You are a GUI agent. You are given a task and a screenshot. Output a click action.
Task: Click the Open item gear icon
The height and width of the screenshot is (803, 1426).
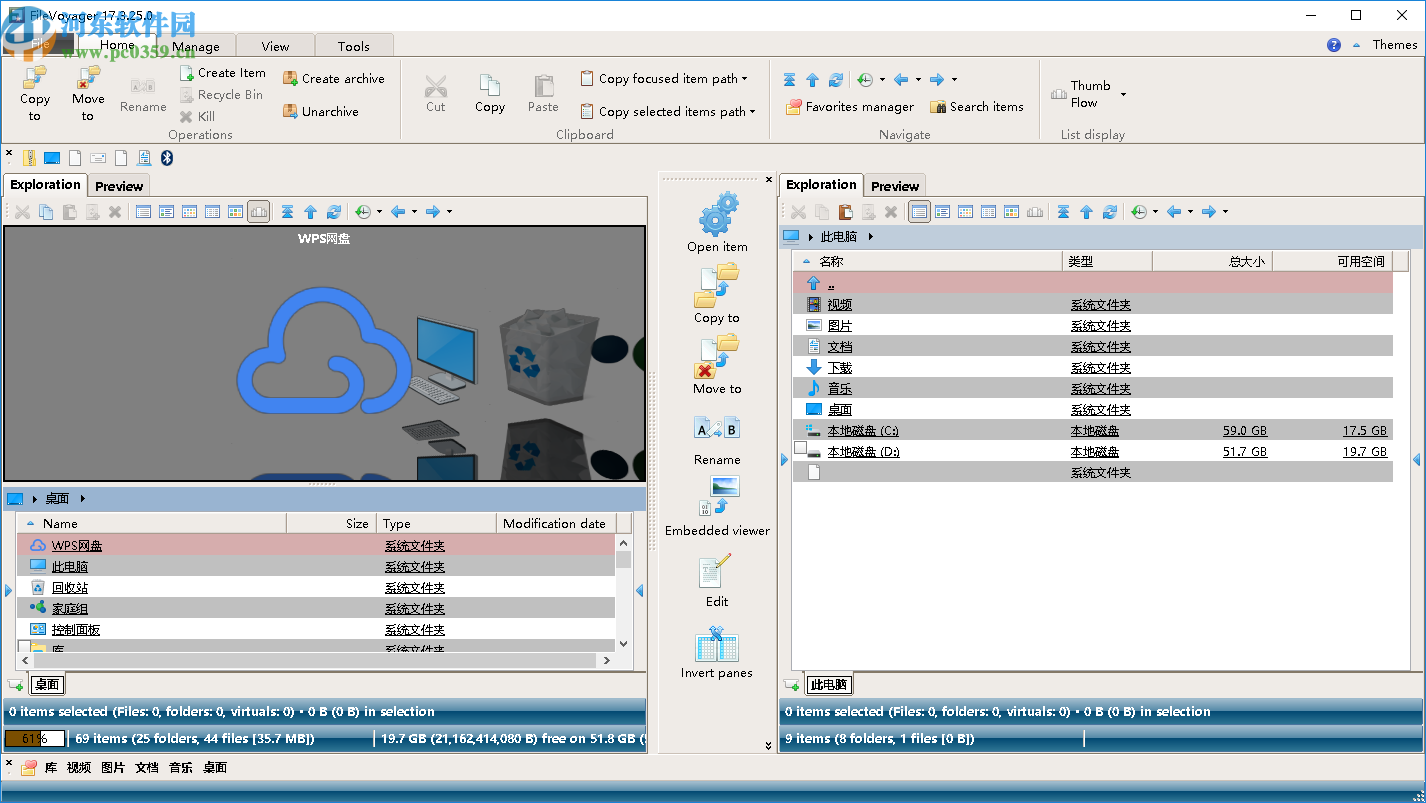(x=717, y=214)
